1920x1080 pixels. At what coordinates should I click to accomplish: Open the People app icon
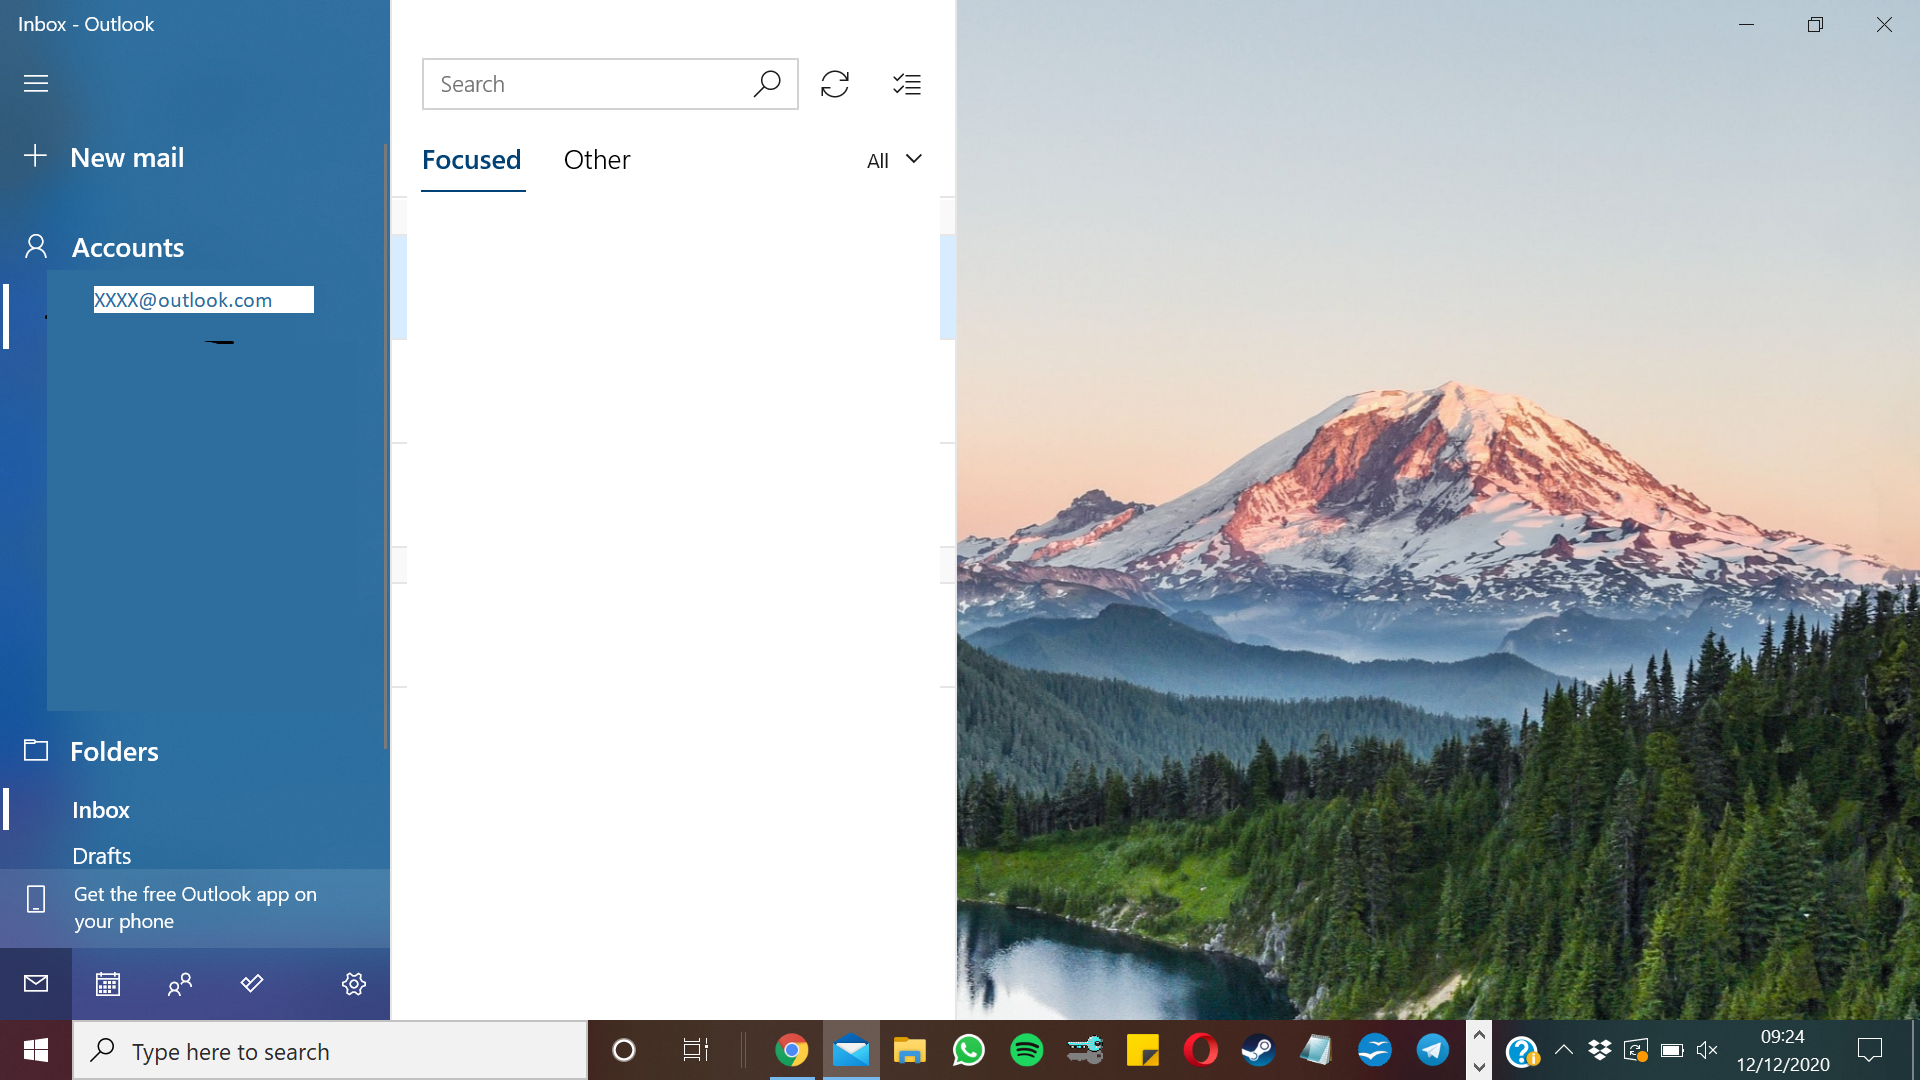[x=179, y=983]
